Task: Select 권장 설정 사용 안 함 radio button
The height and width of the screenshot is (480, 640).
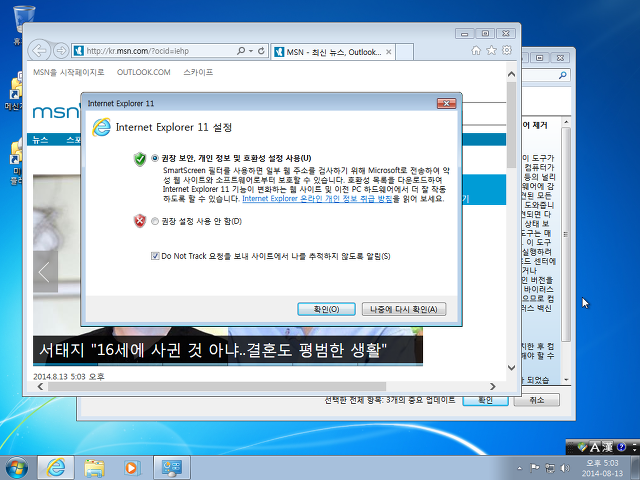Action: click(x=155, y=221)
